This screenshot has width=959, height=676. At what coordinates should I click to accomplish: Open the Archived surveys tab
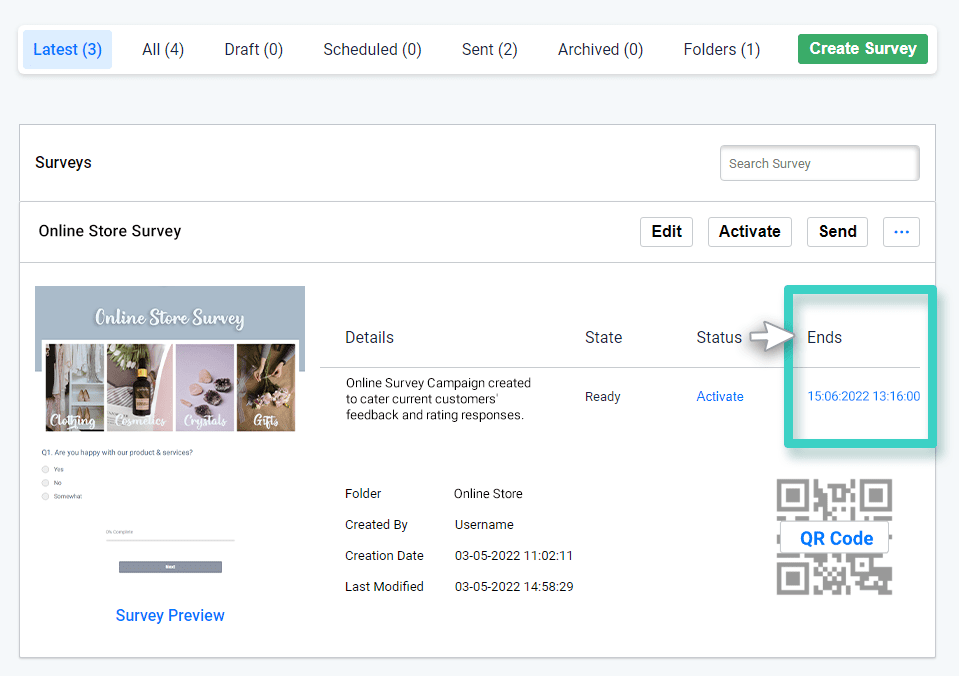point(599,49)
